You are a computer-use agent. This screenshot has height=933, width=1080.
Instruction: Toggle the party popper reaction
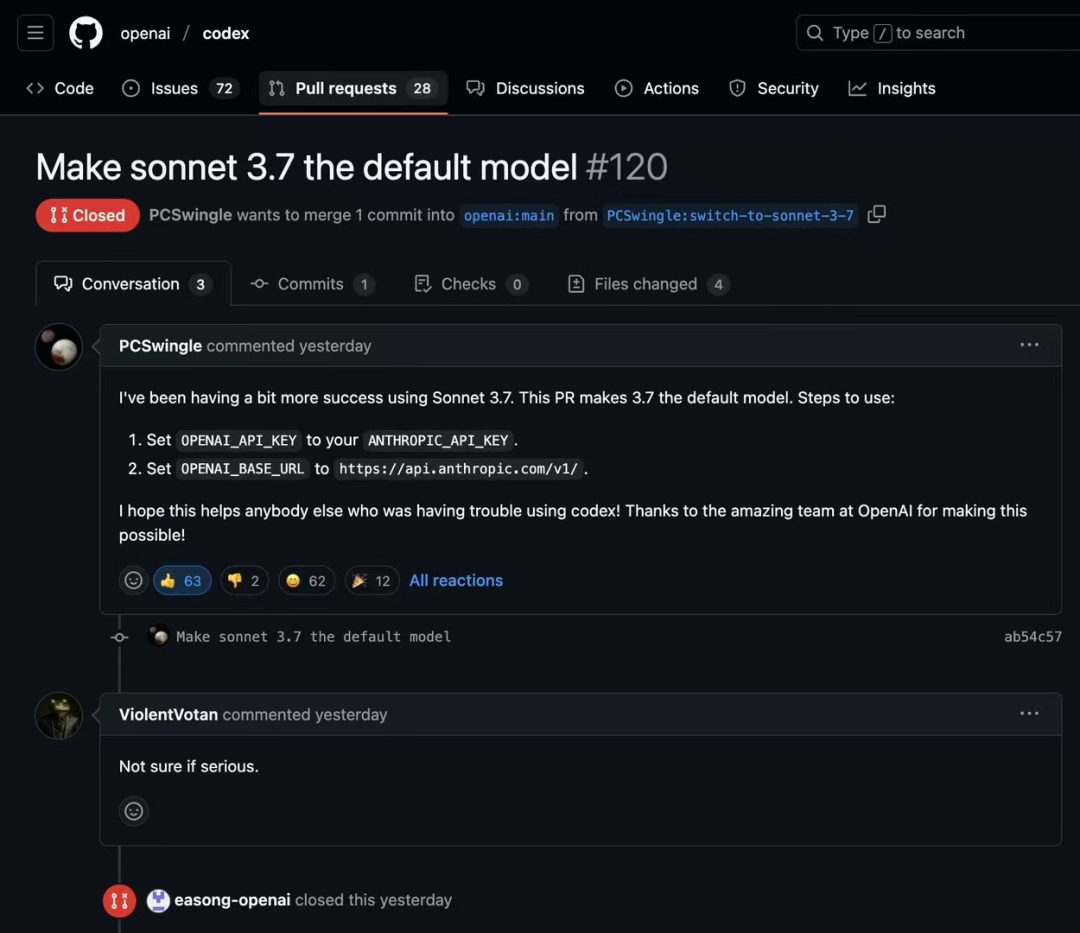(372, 580)
